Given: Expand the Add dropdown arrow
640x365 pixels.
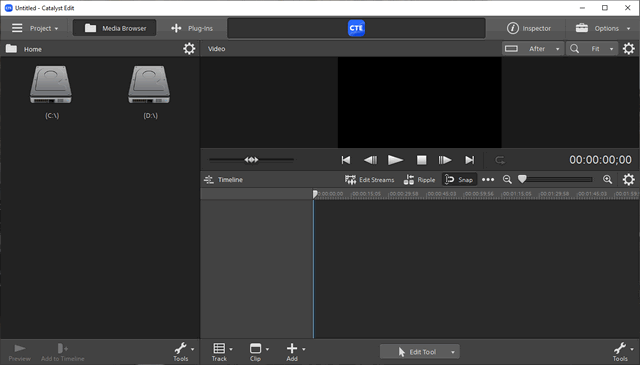Looking at the screenshot, I should click(x=303, y=349).
